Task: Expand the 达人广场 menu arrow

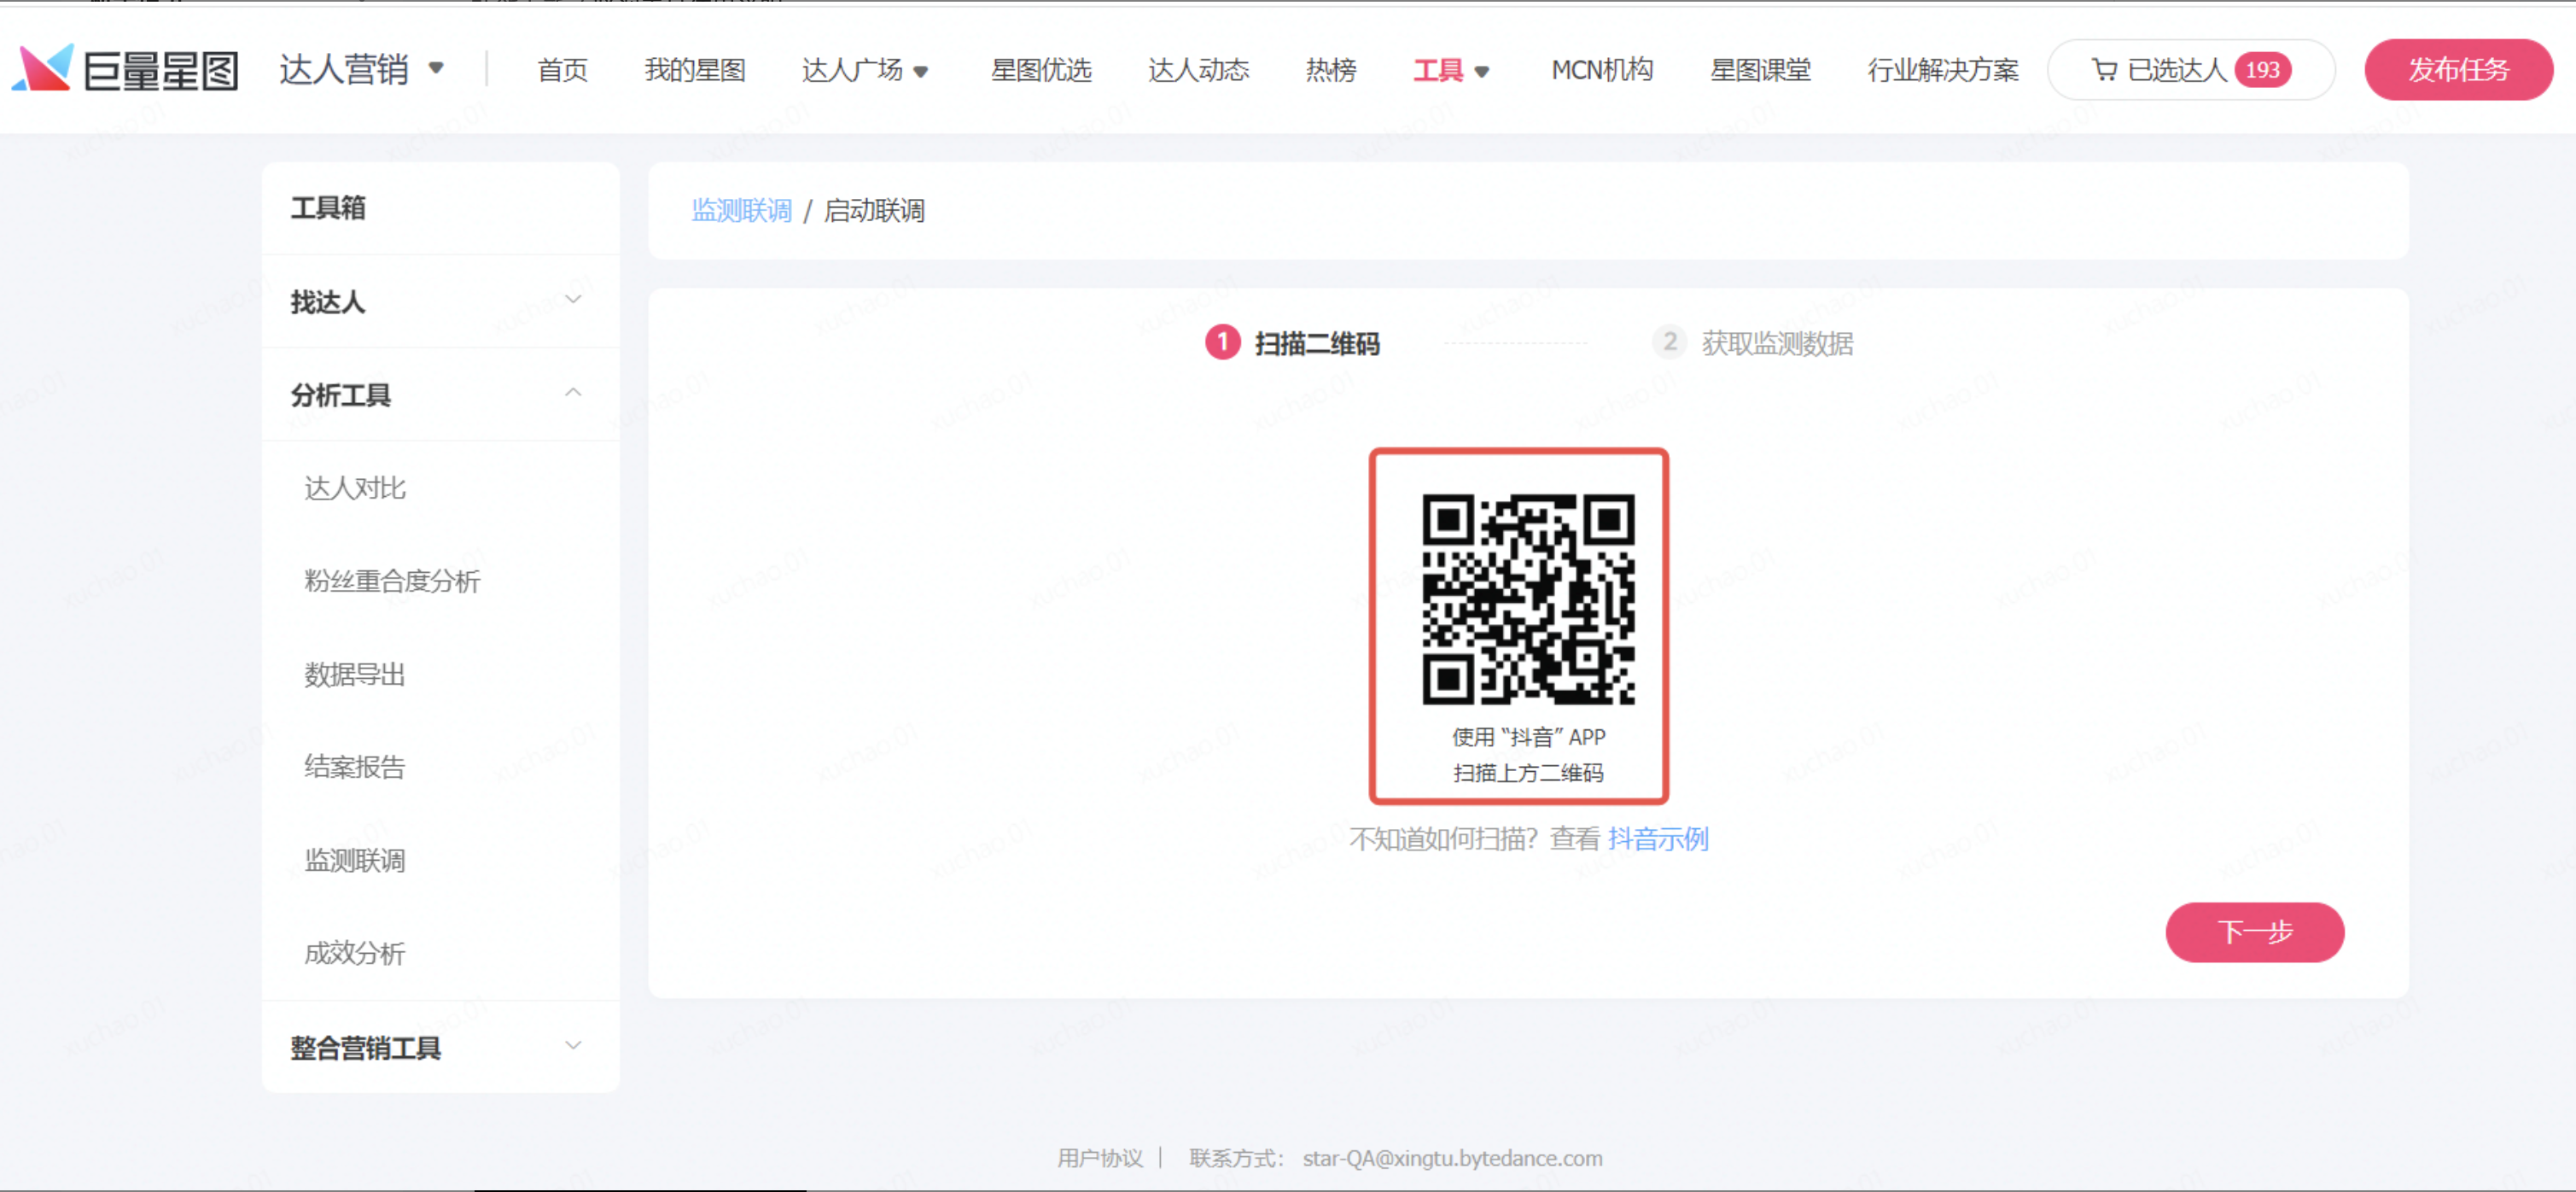Action: [x=921, y=71]
